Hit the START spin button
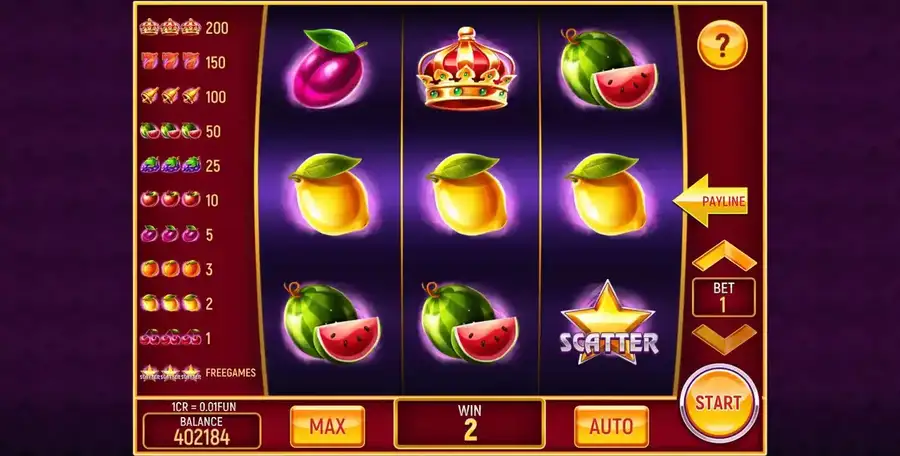The width and height of the screenshot is (900, 456). (x=719, y=403)
